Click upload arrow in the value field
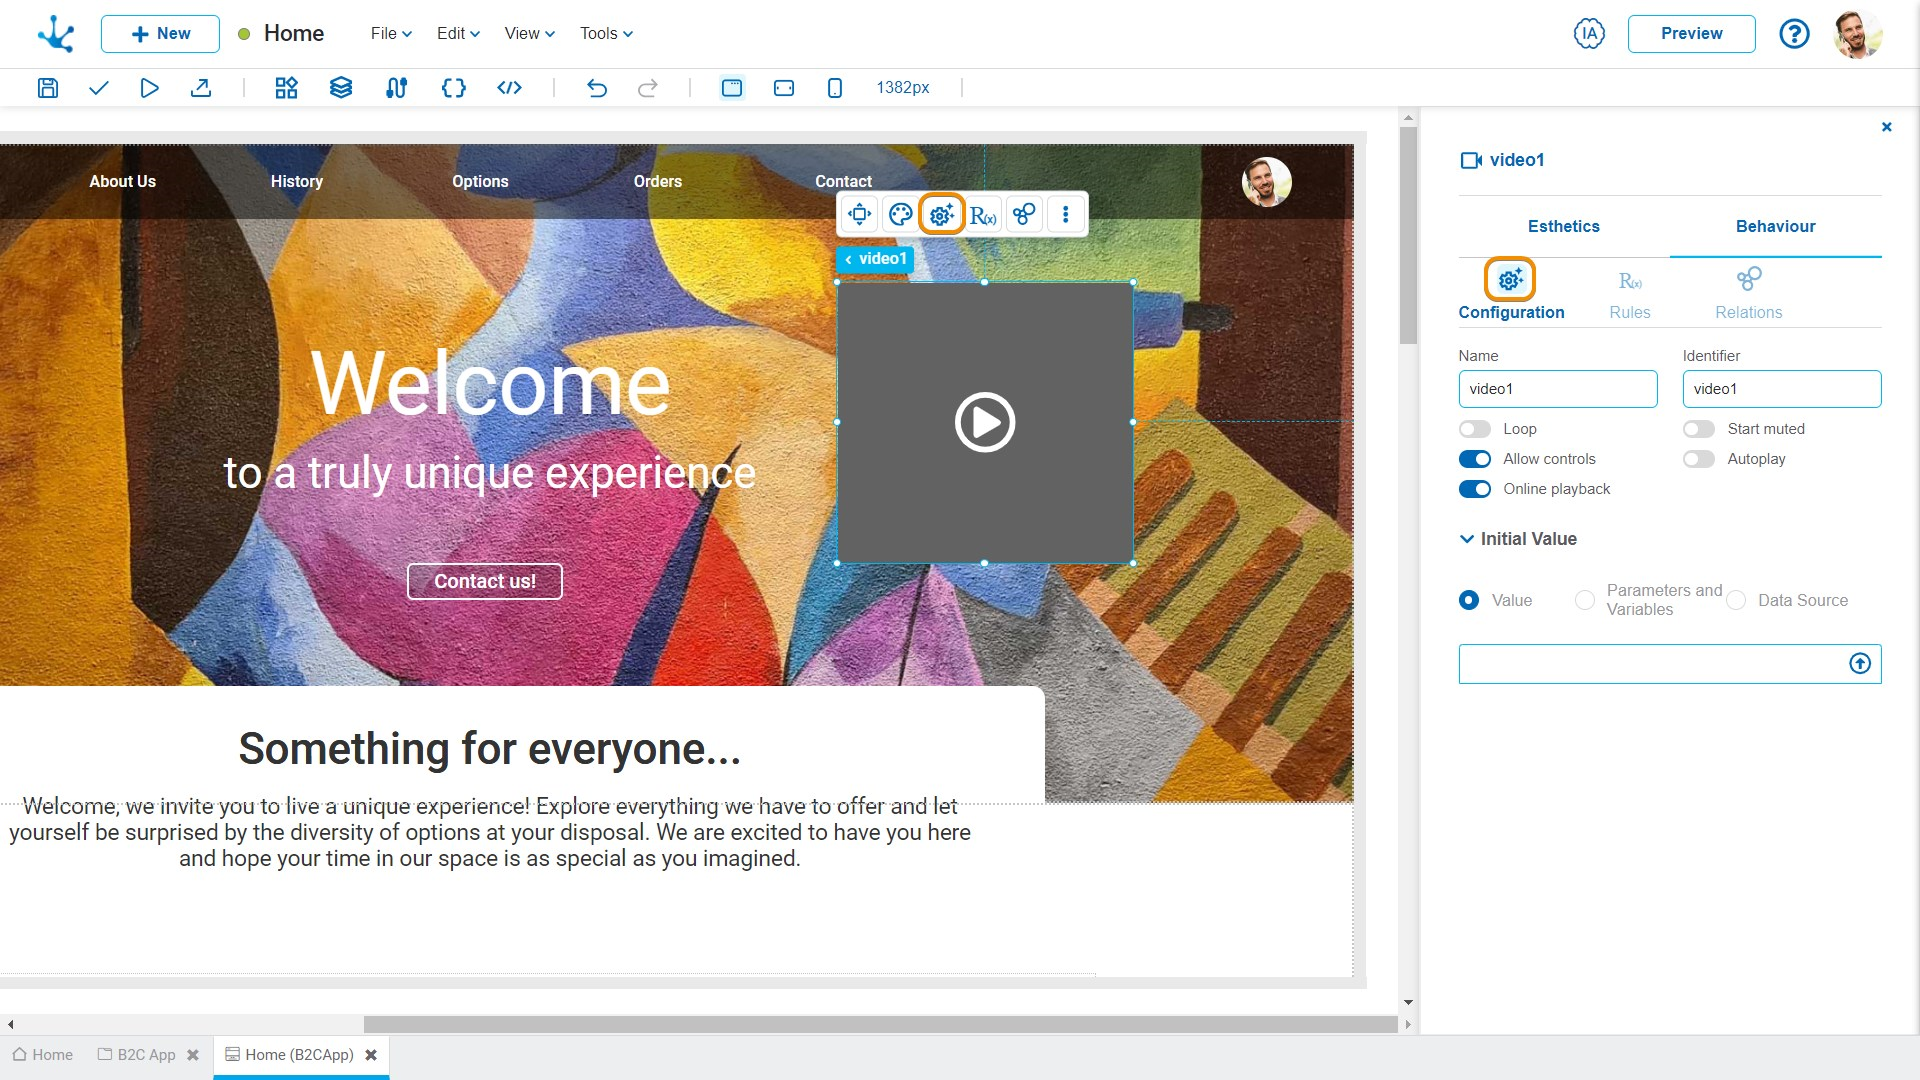This screenshot has height=1080, width=1920. (1859, 664)
